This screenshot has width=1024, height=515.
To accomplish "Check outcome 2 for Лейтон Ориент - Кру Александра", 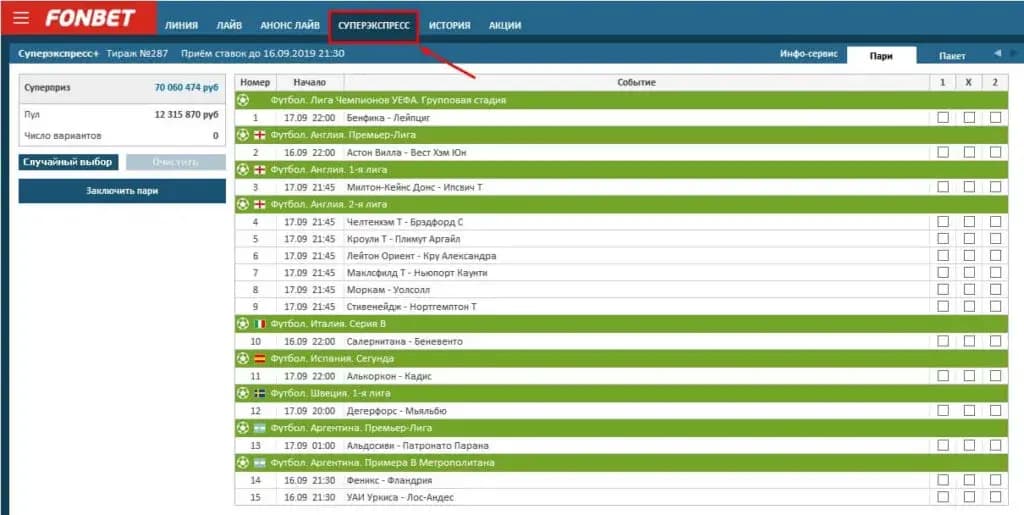I will click(995, 255).
